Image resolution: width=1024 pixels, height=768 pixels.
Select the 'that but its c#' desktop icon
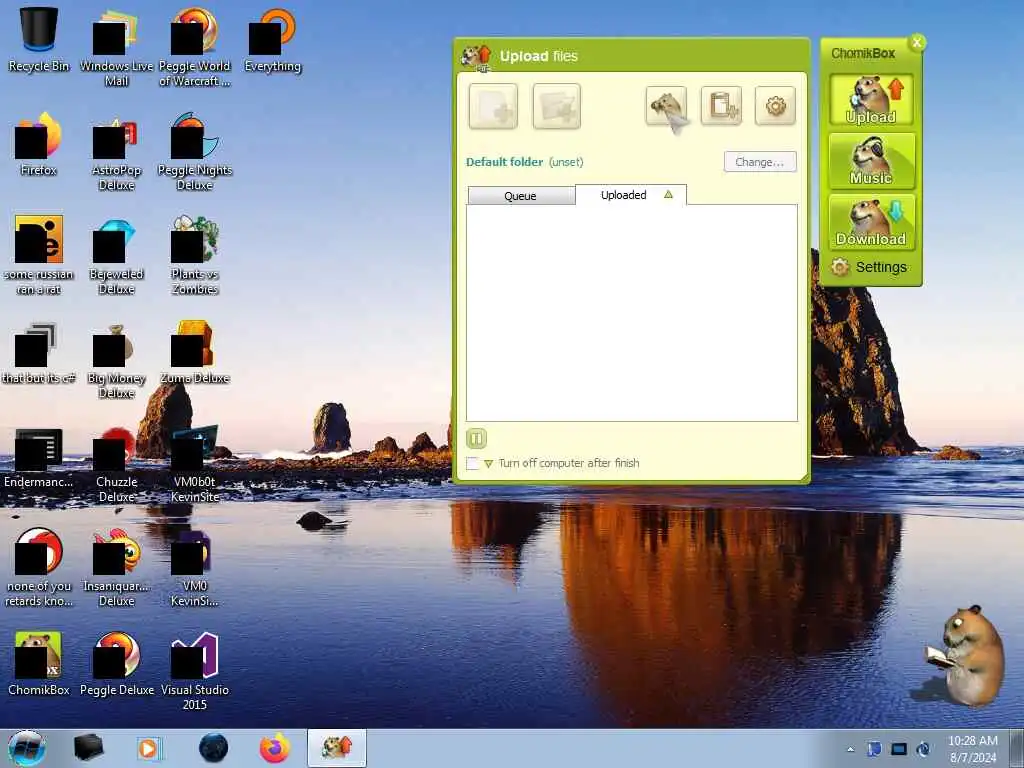(39, 353)
